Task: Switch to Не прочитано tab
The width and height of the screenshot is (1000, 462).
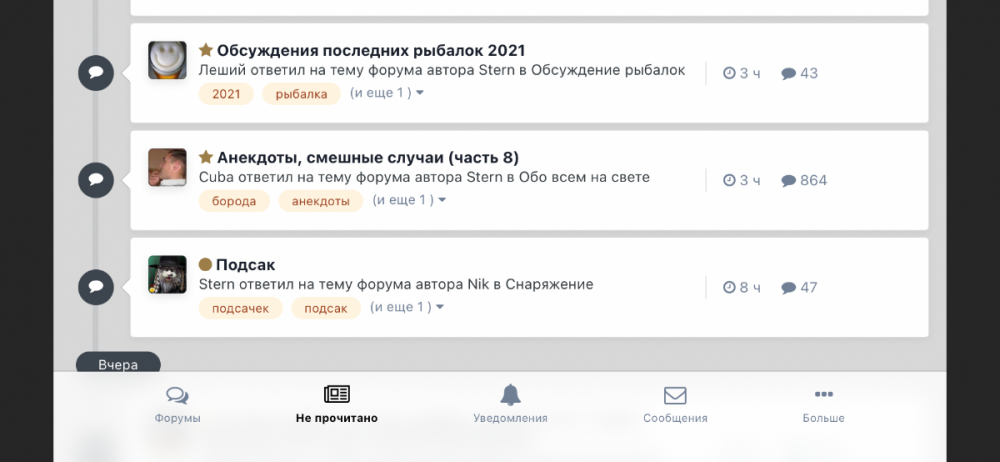Action: coord(337,405)
